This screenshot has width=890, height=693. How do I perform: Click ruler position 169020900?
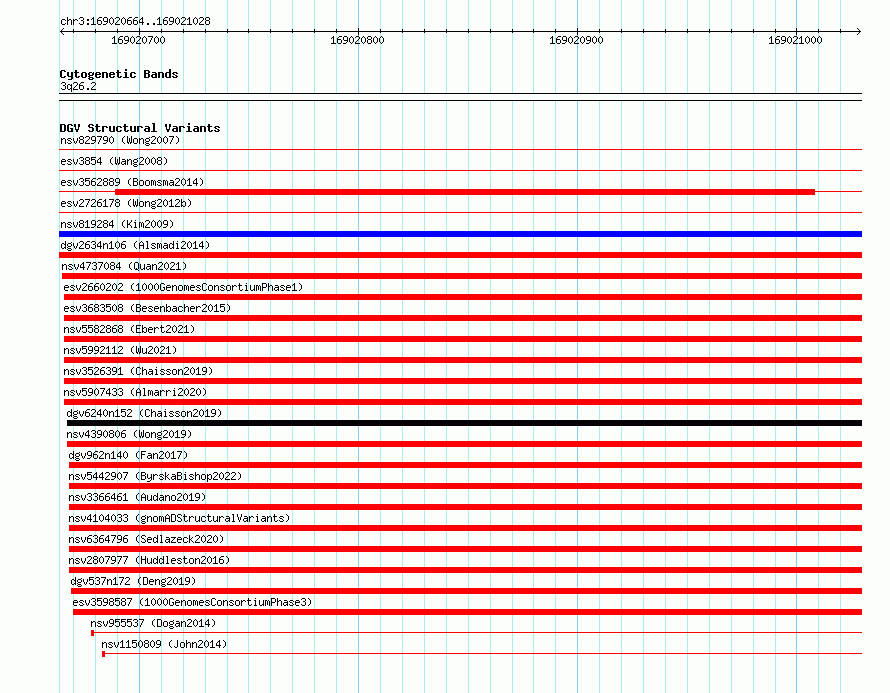[576, 40]
